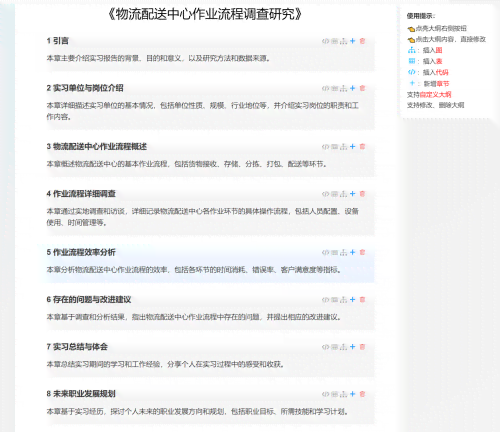Screen dimensions: 500x432
Task: Insert a table into 2 实习单位与岗位介绍
Action: [x=335, y=89]
